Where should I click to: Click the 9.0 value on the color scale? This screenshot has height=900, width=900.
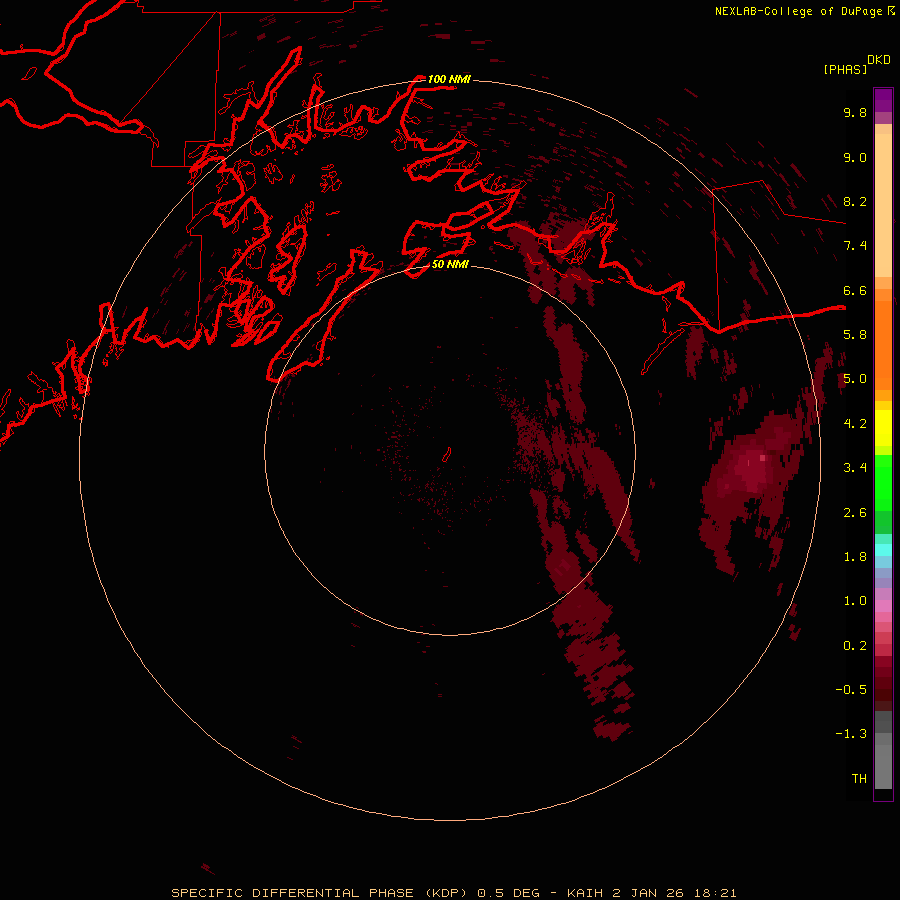[x=855, y=157]
